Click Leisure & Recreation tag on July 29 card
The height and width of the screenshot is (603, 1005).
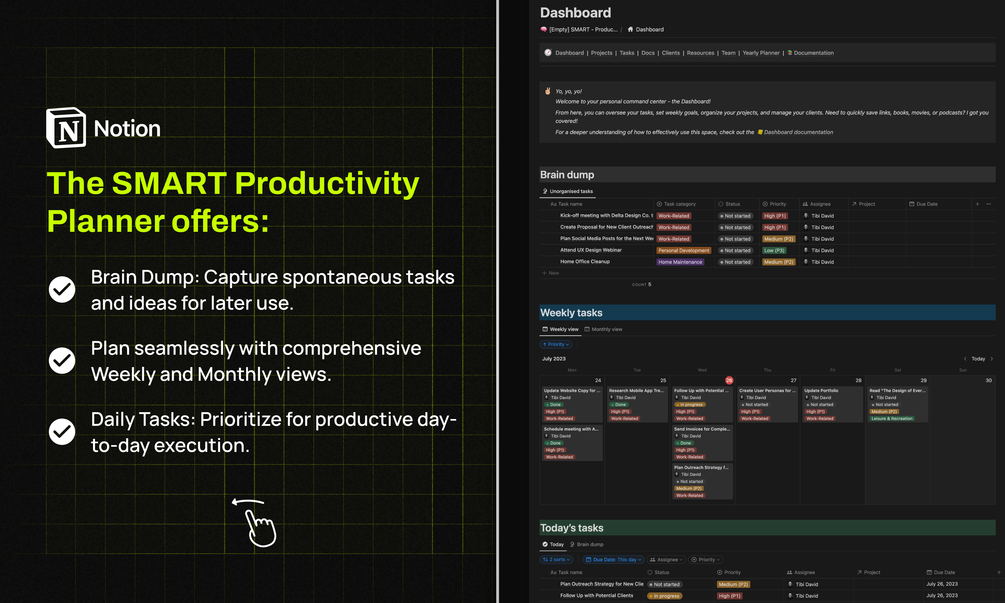[892, 418]
